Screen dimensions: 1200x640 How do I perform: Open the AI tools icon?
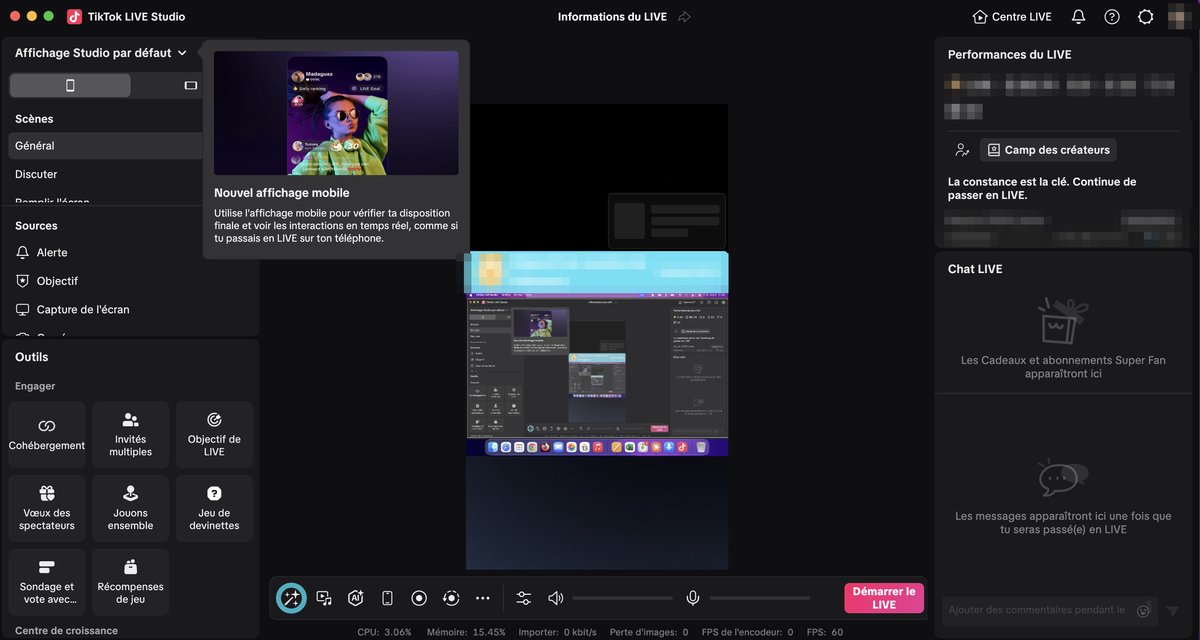click(355, 598)
